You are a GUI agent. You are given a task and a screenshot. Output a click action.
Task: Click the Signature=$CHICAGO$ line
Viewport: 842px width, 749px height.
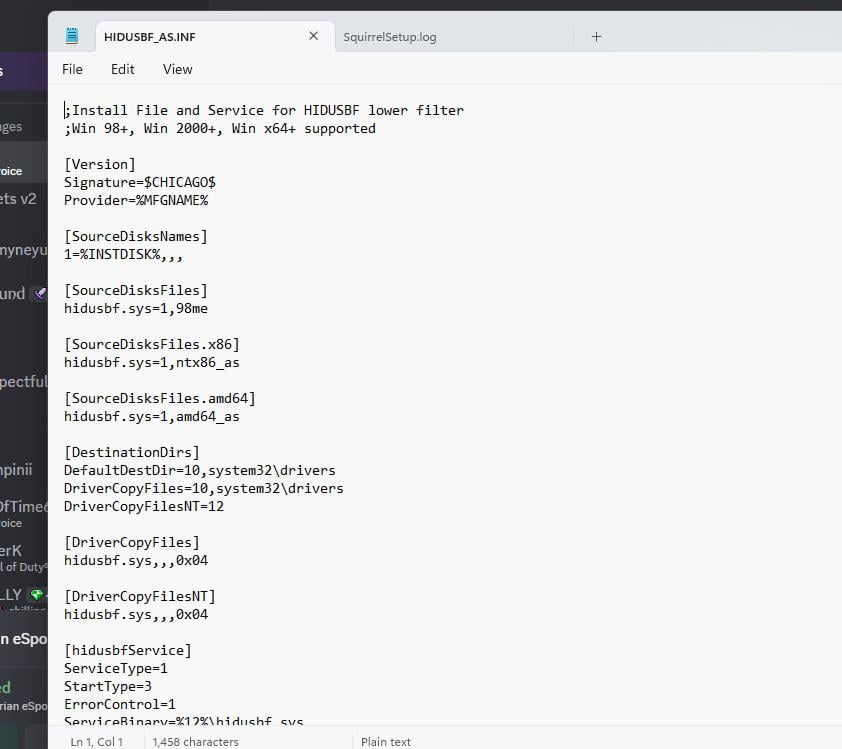click(140, 182)
